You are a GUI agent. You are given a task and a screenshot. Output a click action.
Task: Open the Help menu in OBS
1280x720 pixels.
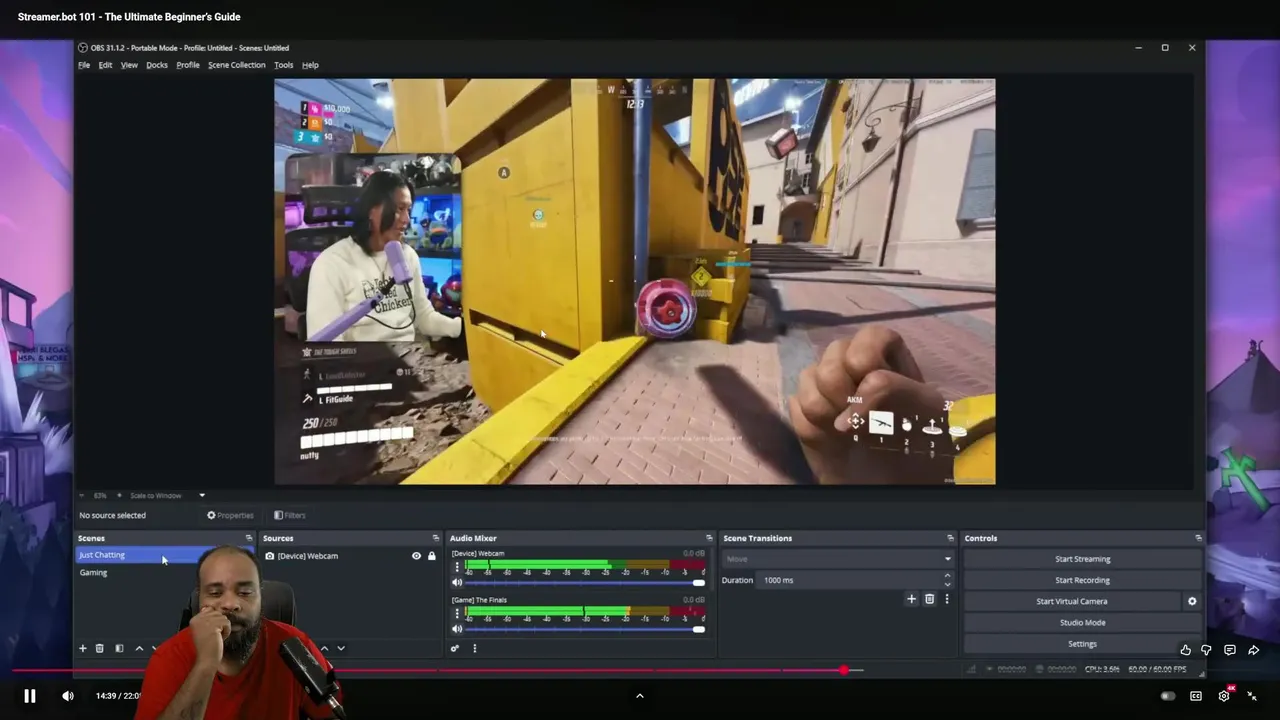(310, 65)
